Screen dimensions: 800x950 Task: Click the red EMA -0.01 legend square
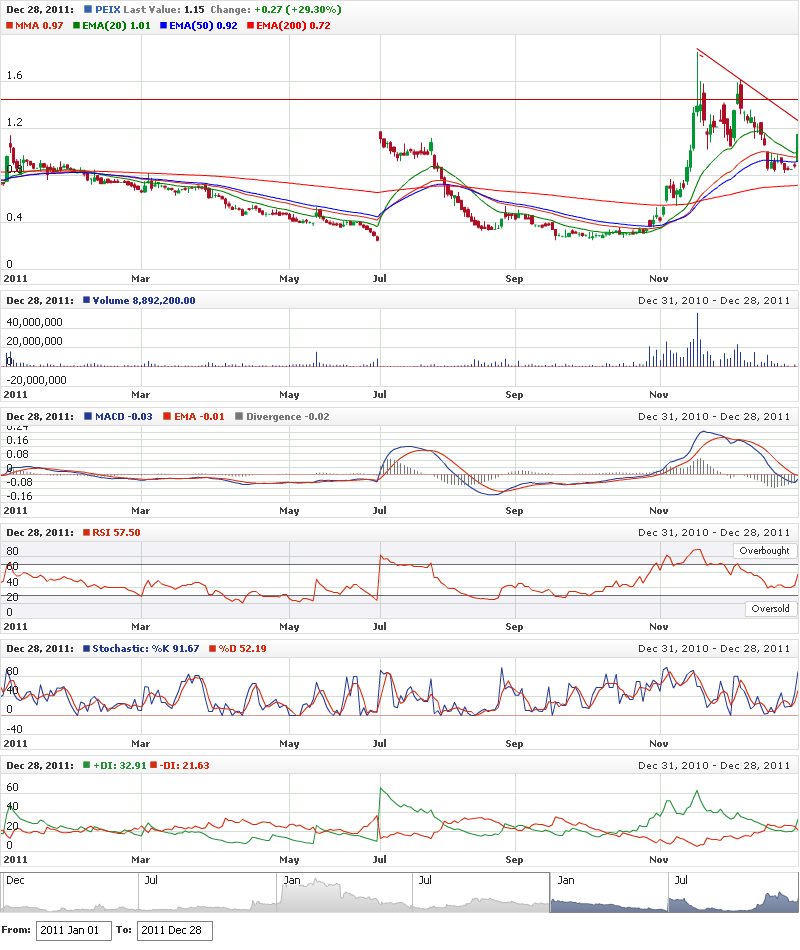point(167,416)
